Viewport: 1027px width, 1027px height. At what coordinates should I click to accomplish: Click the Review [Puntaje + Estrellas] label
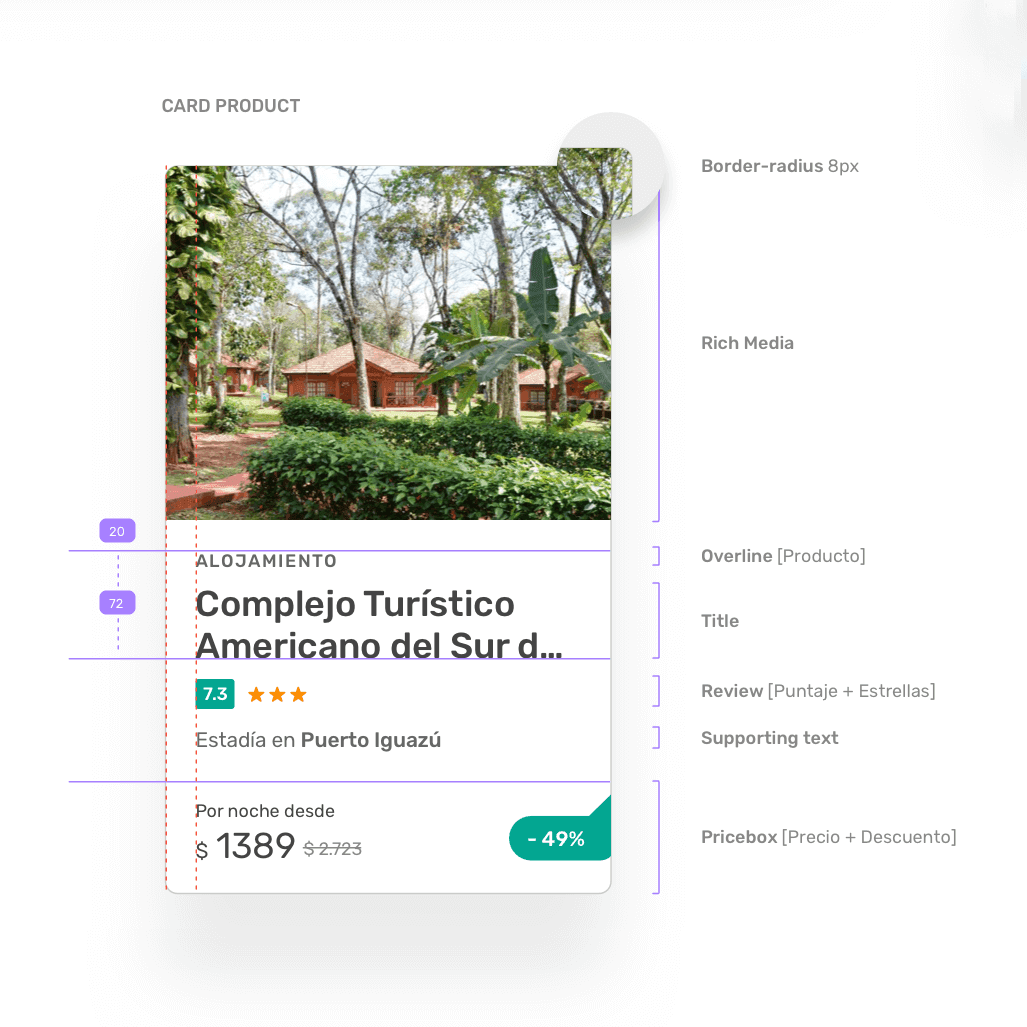coord(818,691)
